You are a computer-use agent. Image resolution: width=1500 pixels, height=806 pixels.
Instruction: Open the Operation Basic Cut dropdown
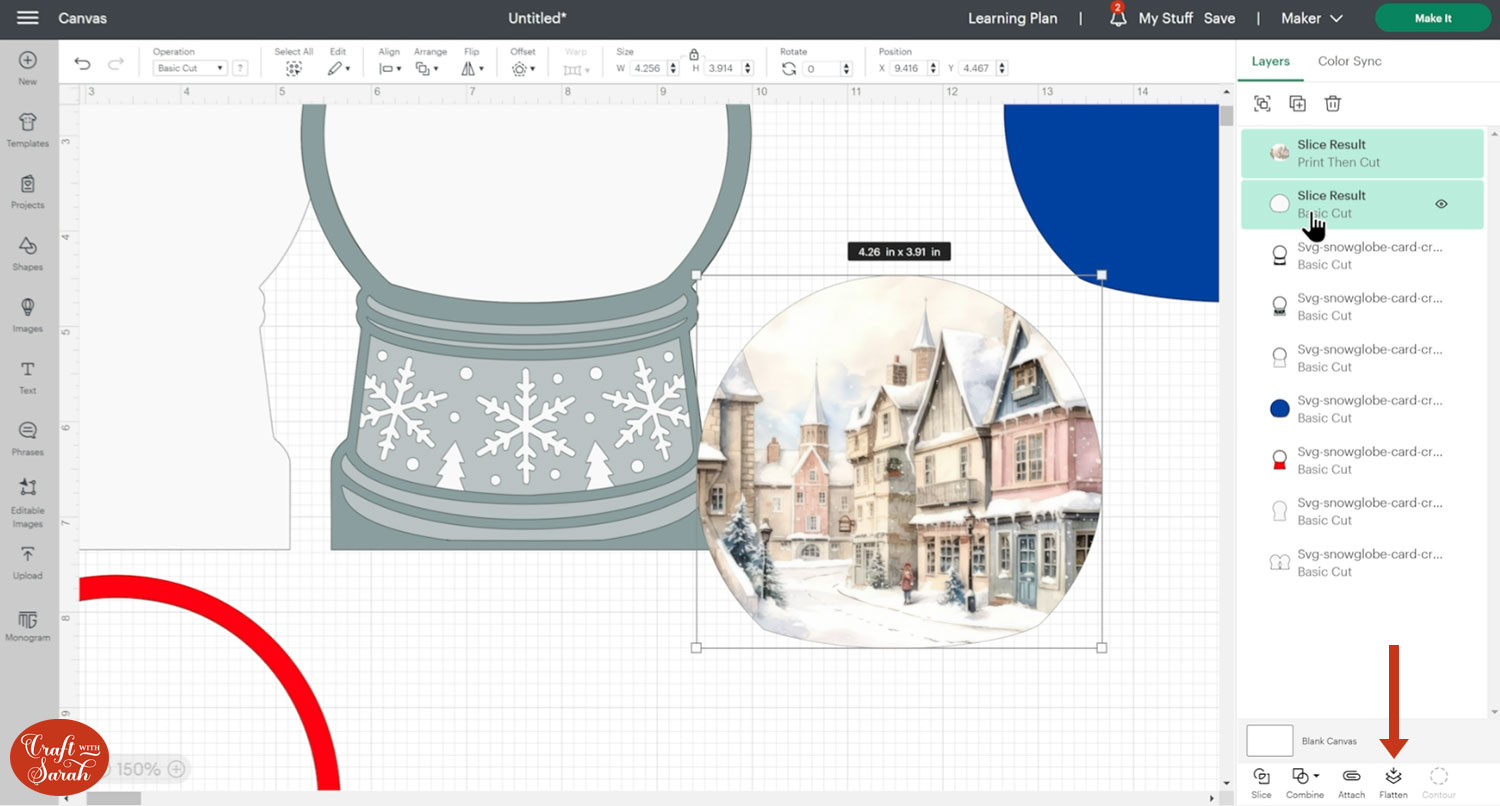(190, 69)
